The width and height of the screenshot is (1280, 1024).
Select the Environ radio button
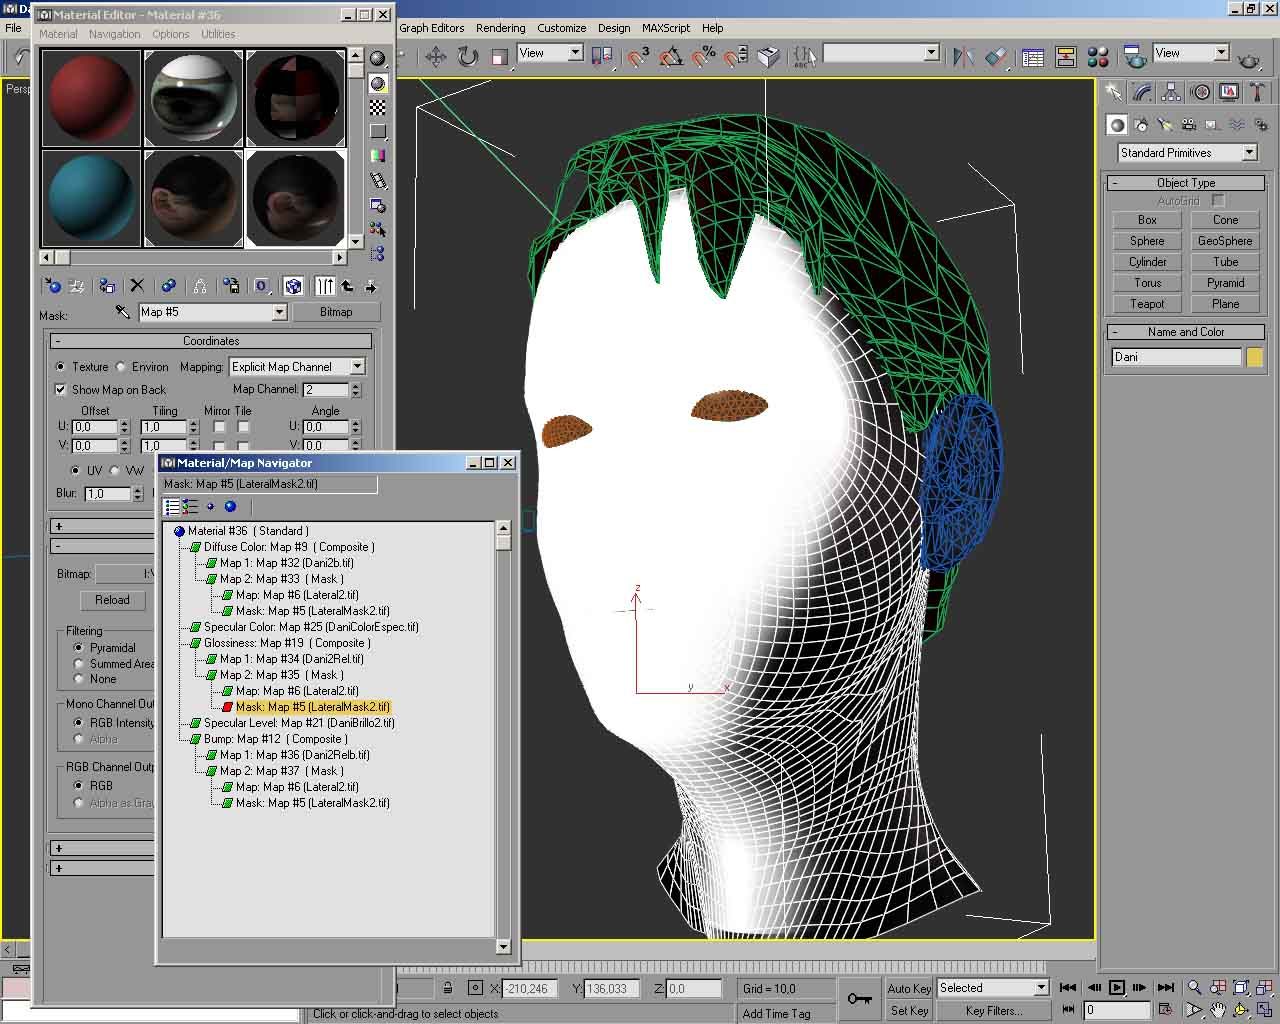tap(121, 367)
